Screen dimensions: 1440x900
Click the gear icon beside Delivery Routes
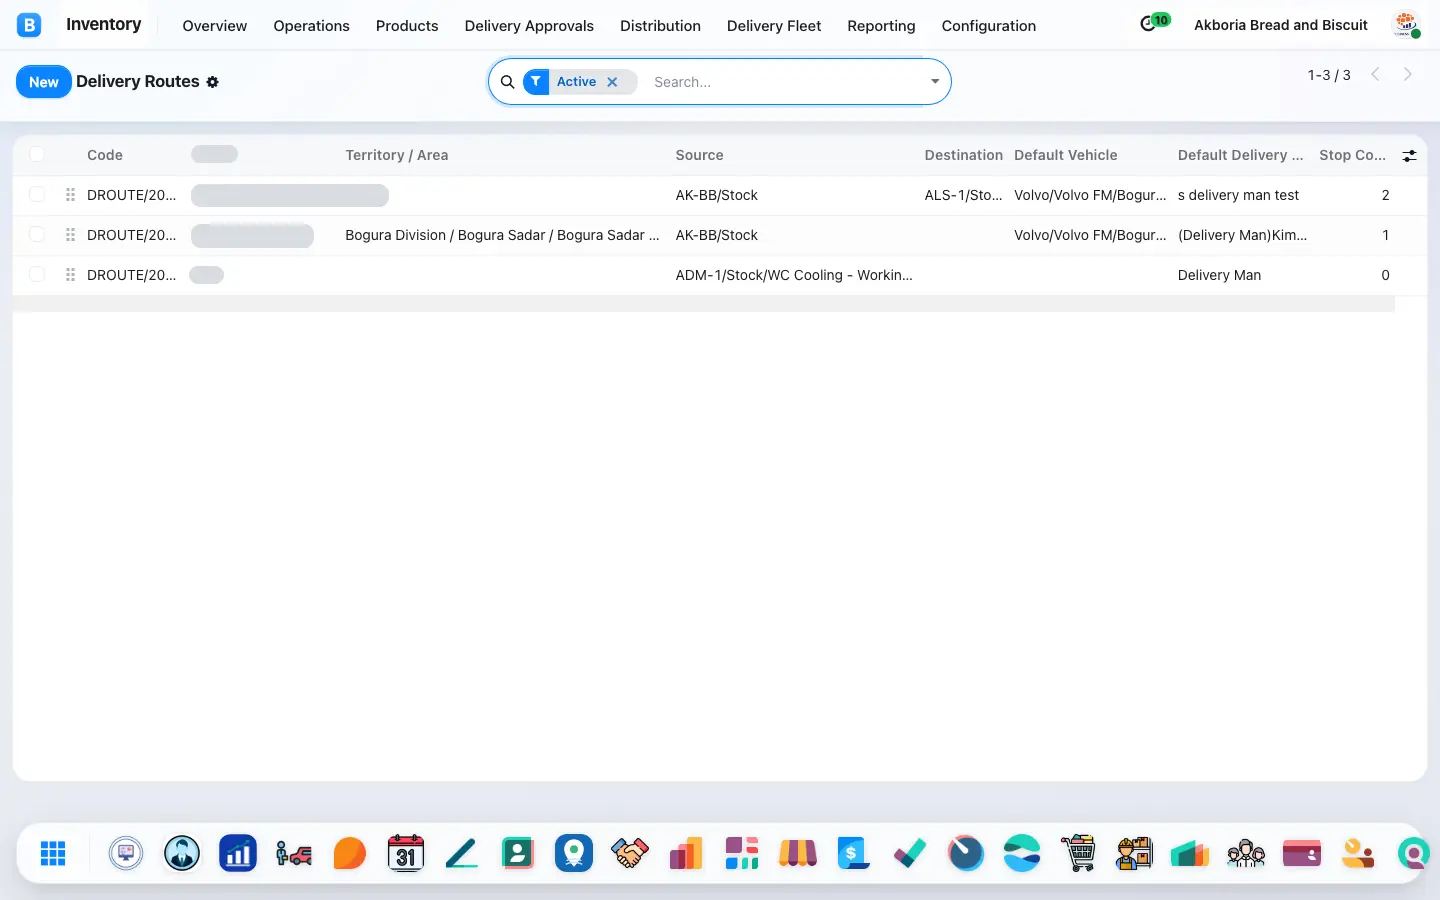[212, 82]
